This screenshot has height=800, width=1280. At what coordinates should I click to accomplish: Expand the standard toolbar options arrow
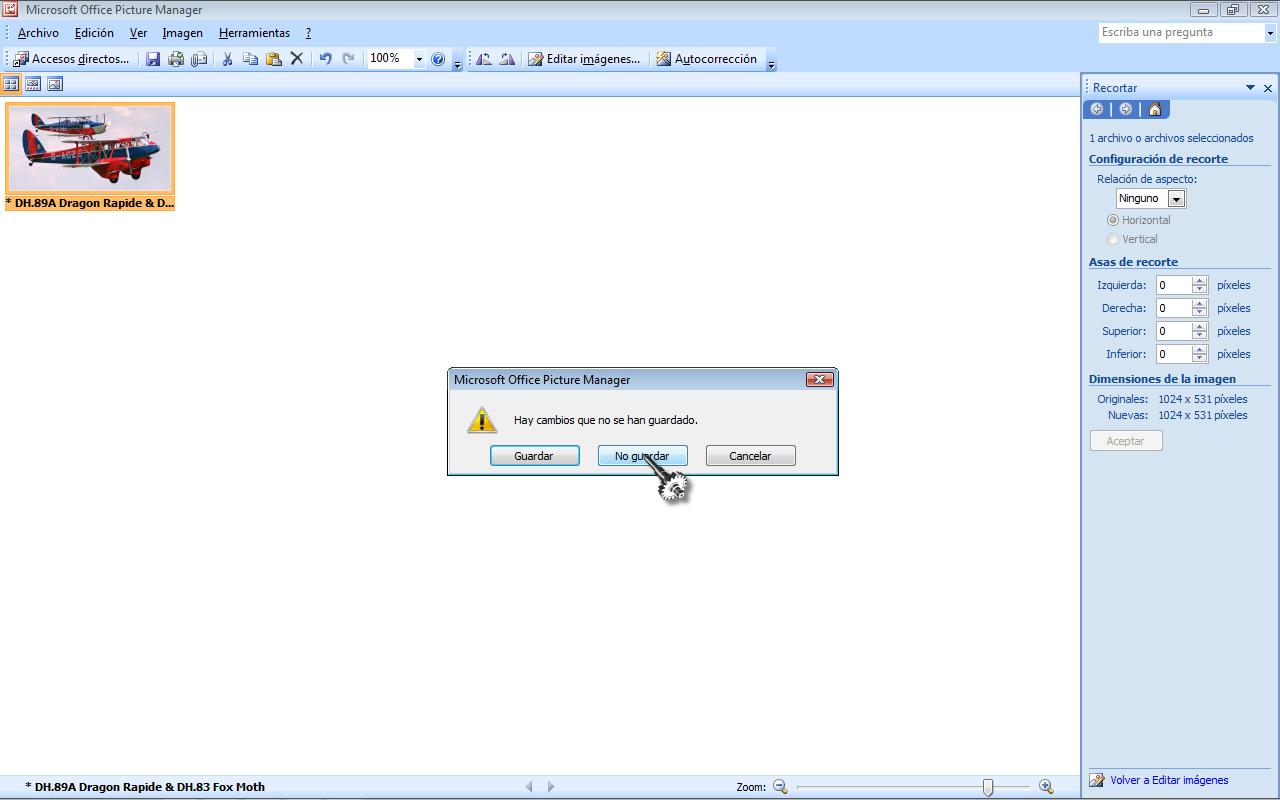(457, 62)
